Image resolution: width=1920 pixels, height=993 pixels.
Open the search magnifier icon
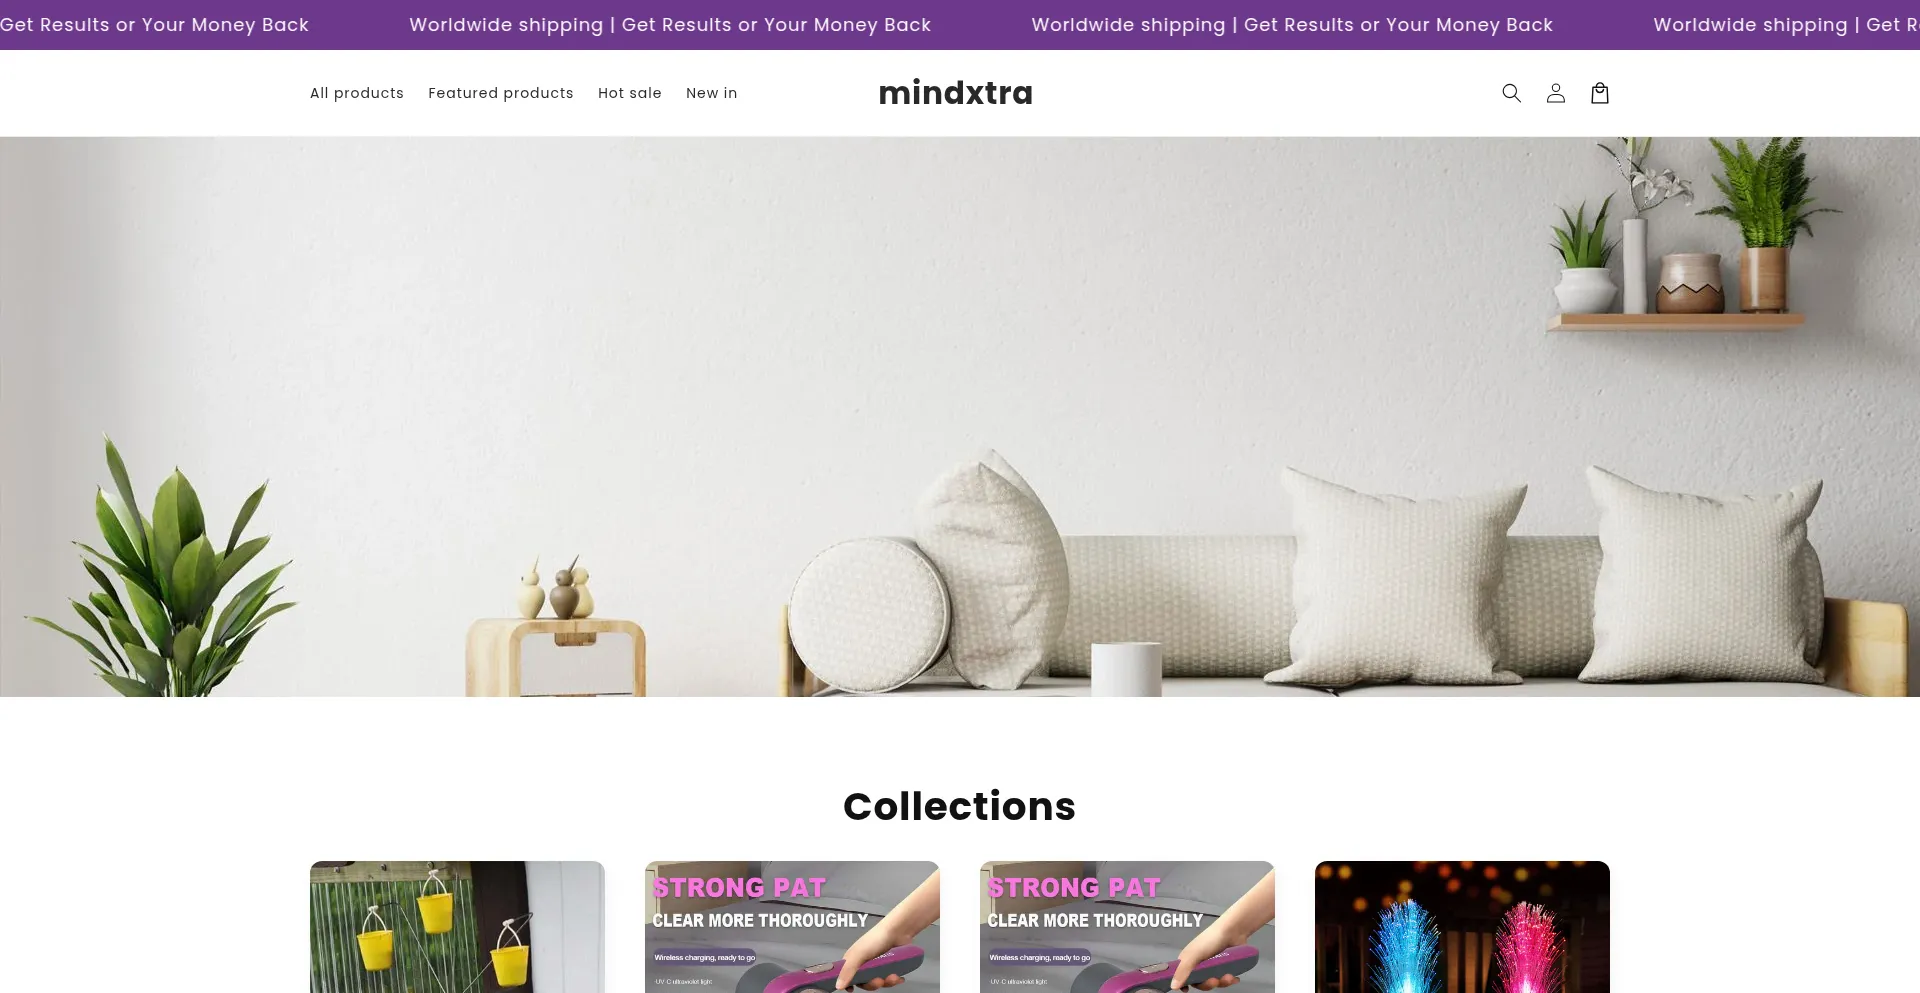[x=1511, y=93]
